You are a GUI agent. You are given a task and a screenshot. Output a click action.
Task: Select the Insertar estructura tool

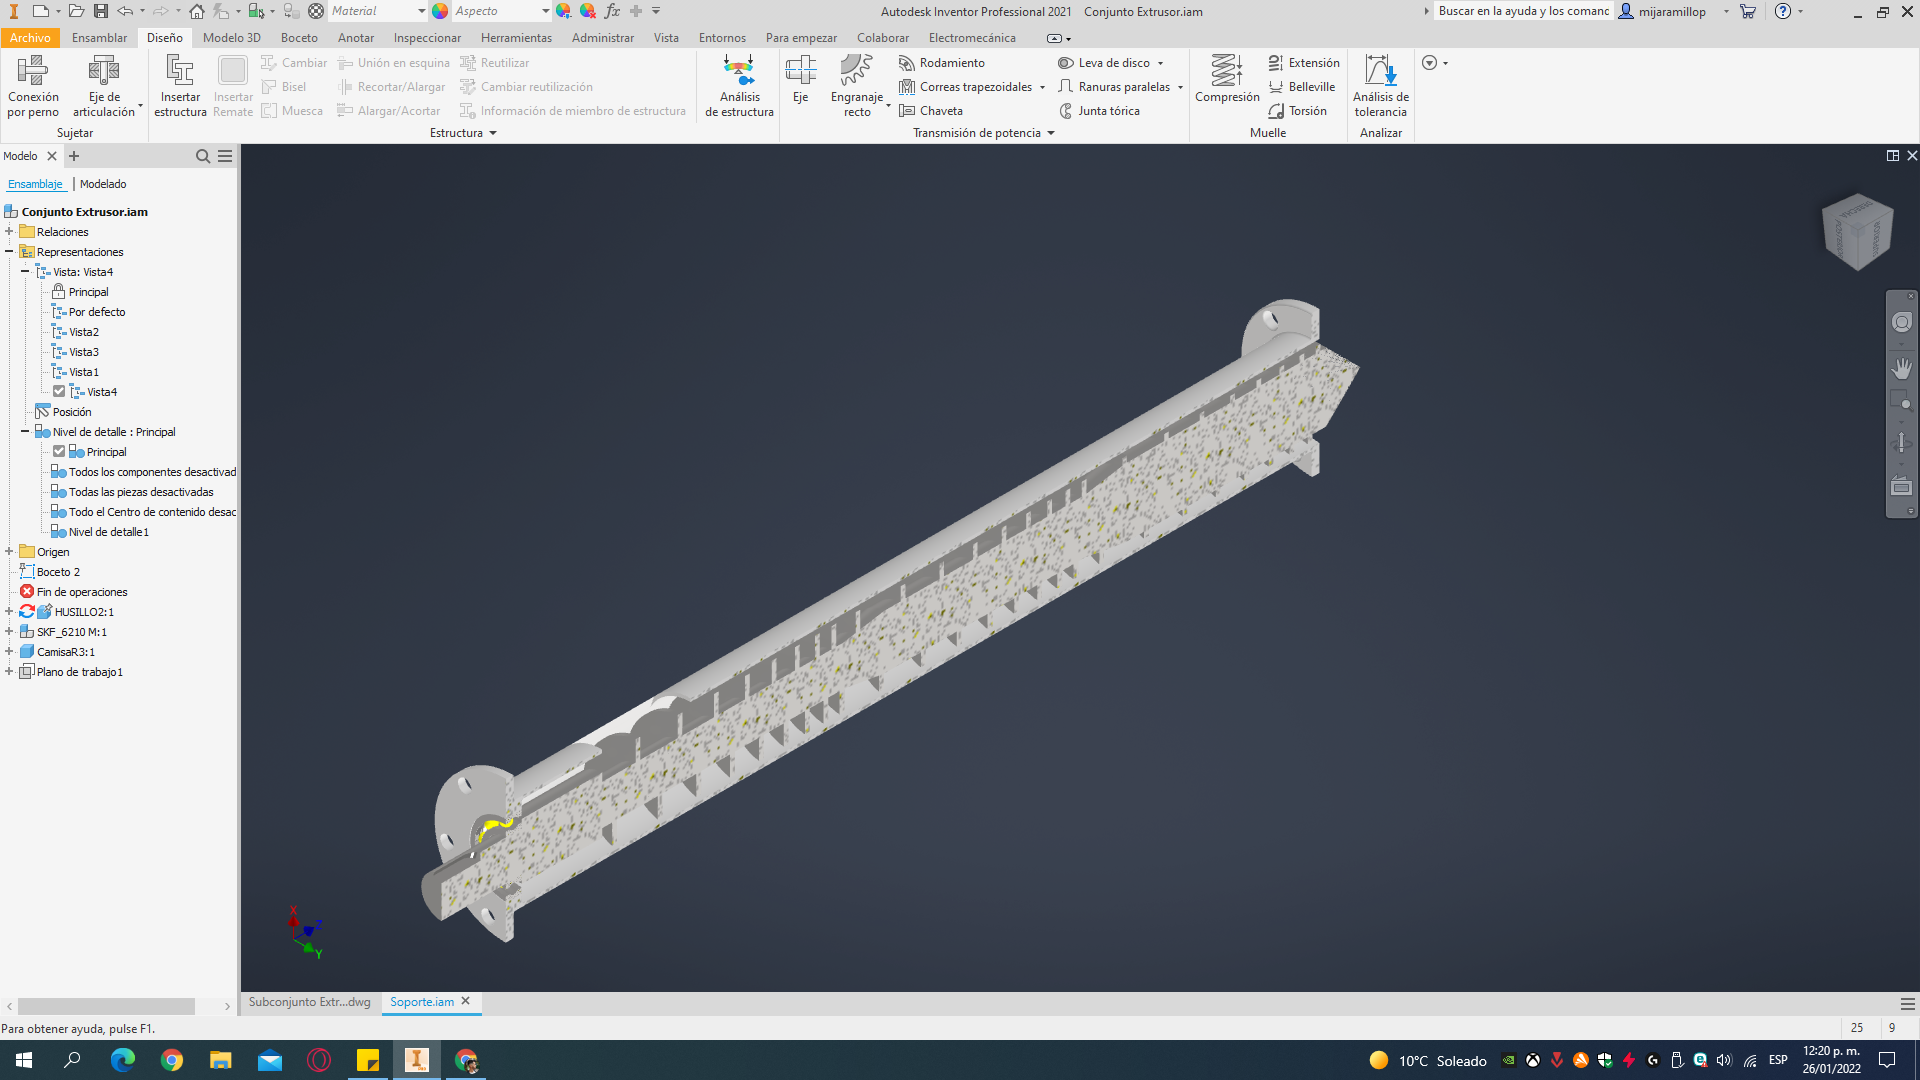point(180,70)
